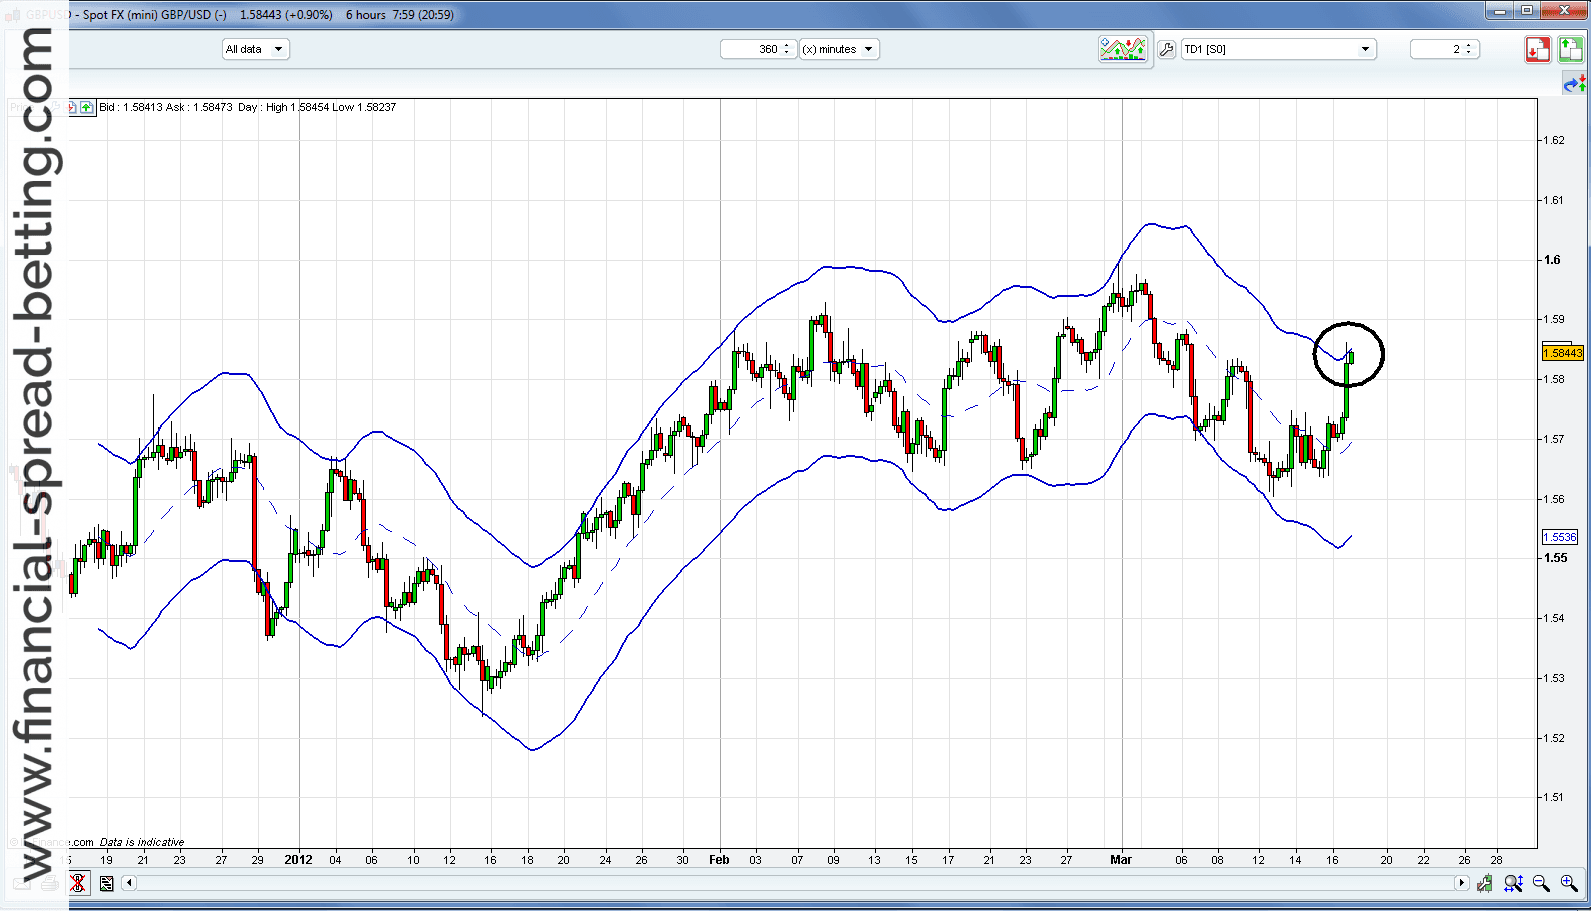1591x911 pixels.
Task: Click the crossed-out chain link icon
Action: [x=78, y=883]
